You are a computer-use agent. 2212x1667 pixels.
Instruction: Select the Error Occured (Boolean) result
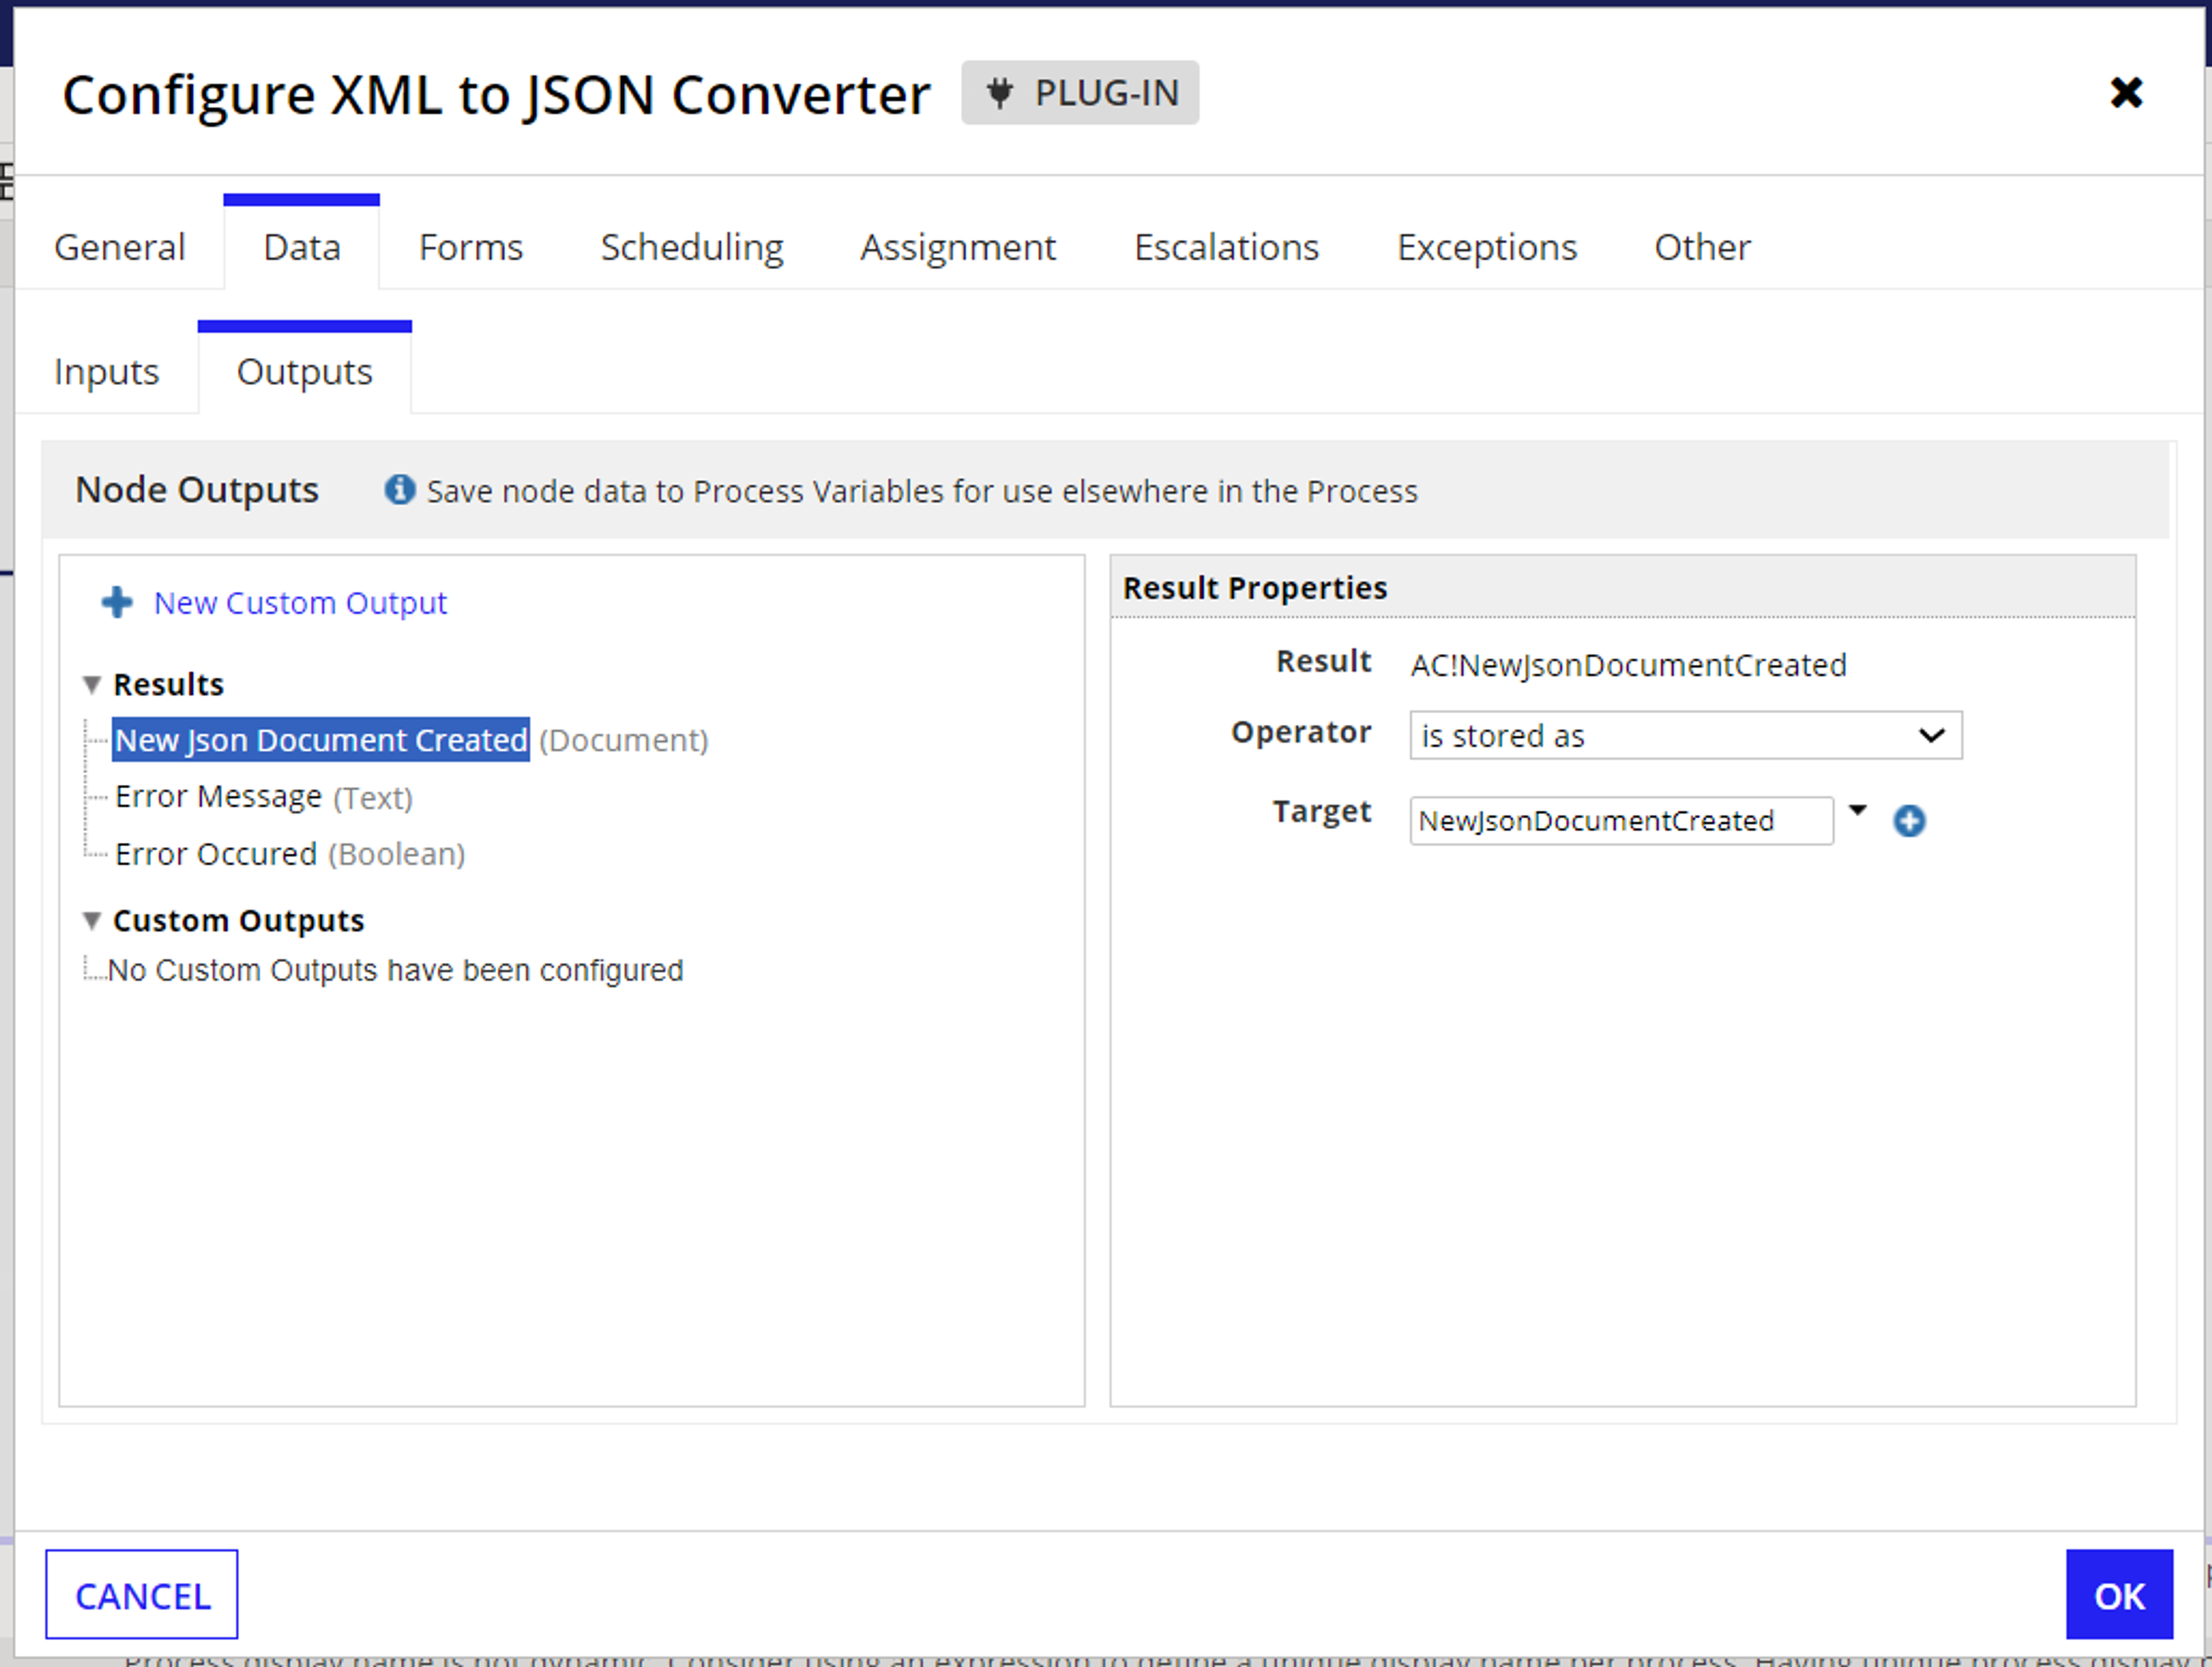click(290, 854)
